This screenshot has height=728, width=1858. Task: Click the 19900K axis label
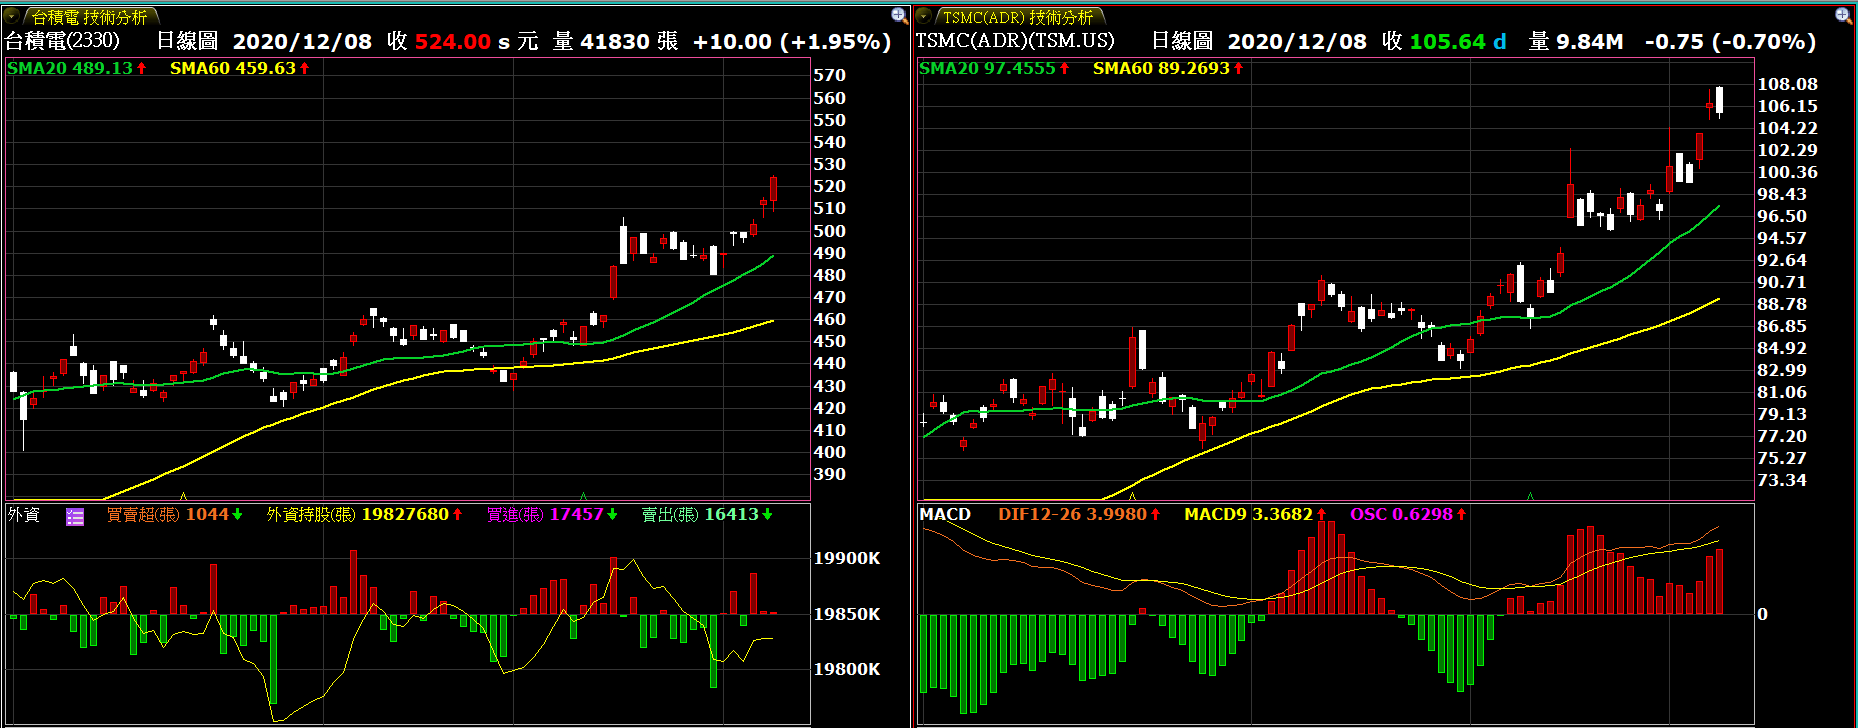[847, 558]
